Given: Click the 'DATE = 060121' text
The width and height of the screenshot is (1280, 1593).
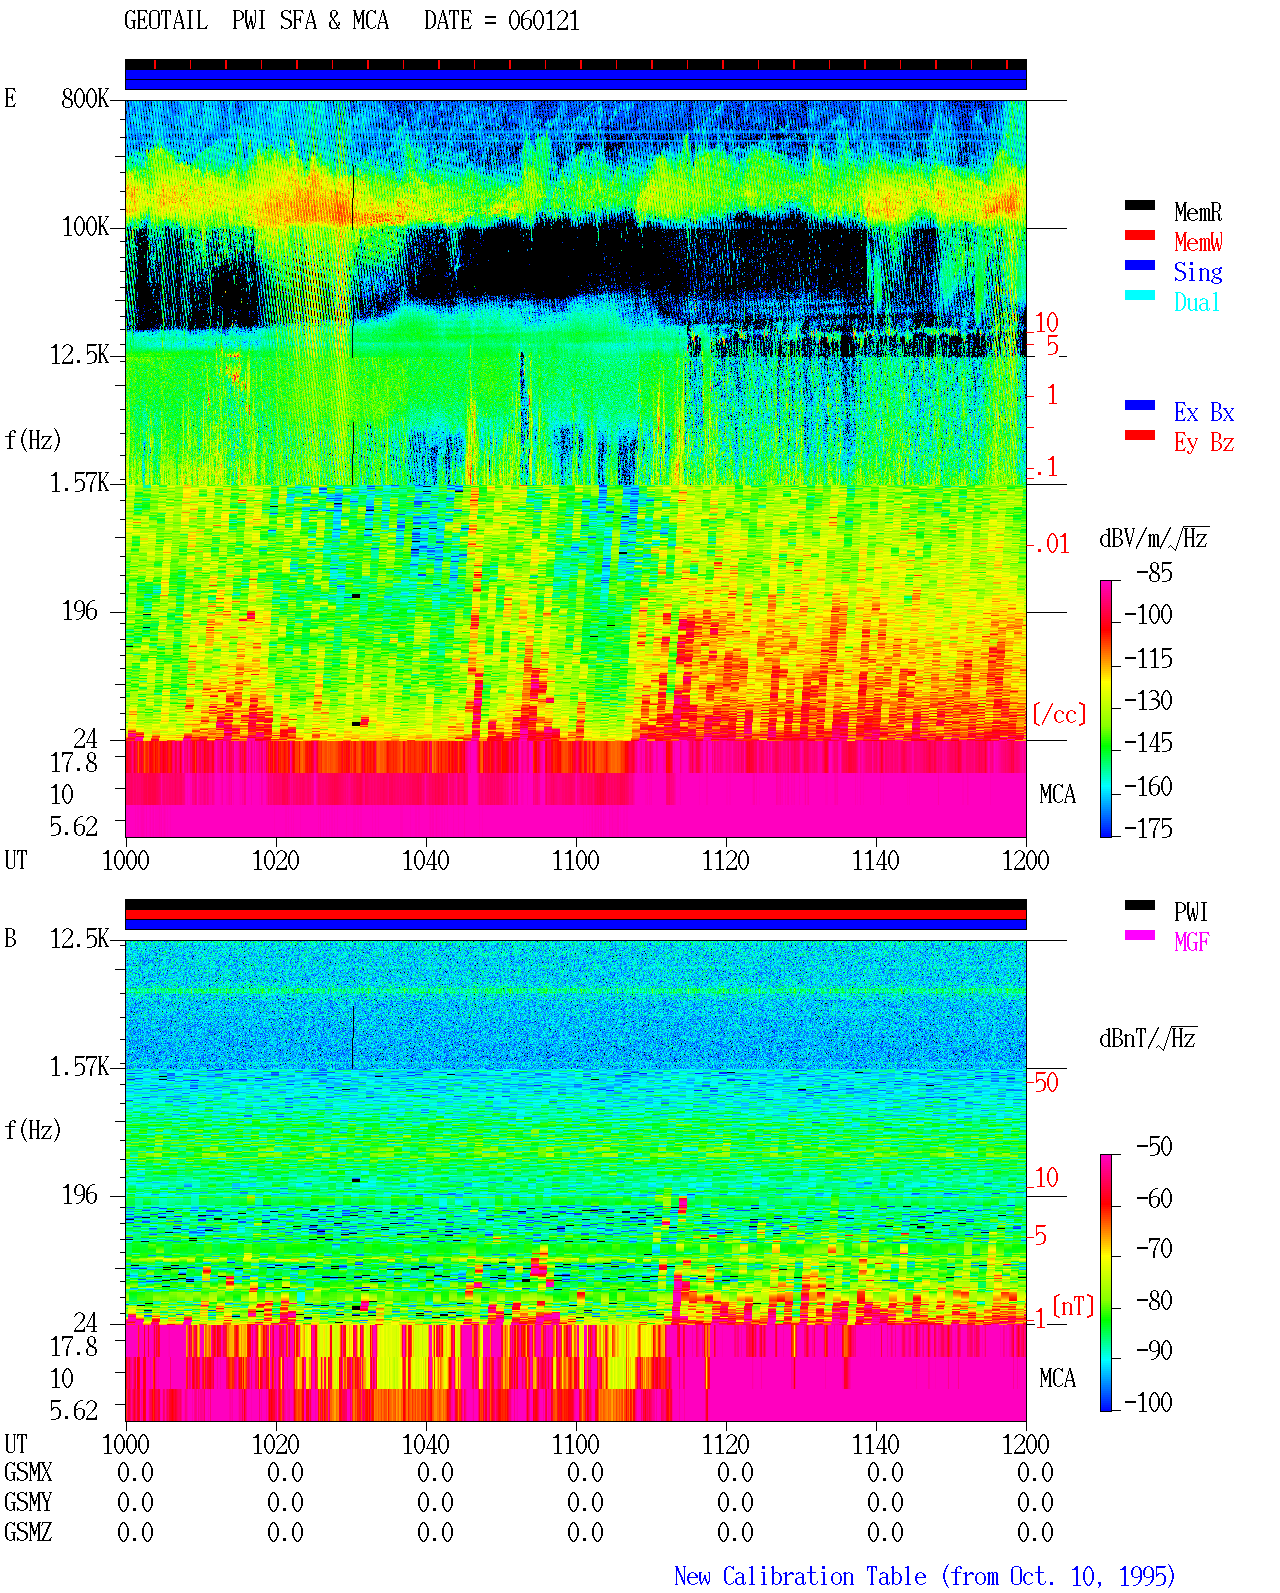Looking at the screenshot, I should [502, 21].
